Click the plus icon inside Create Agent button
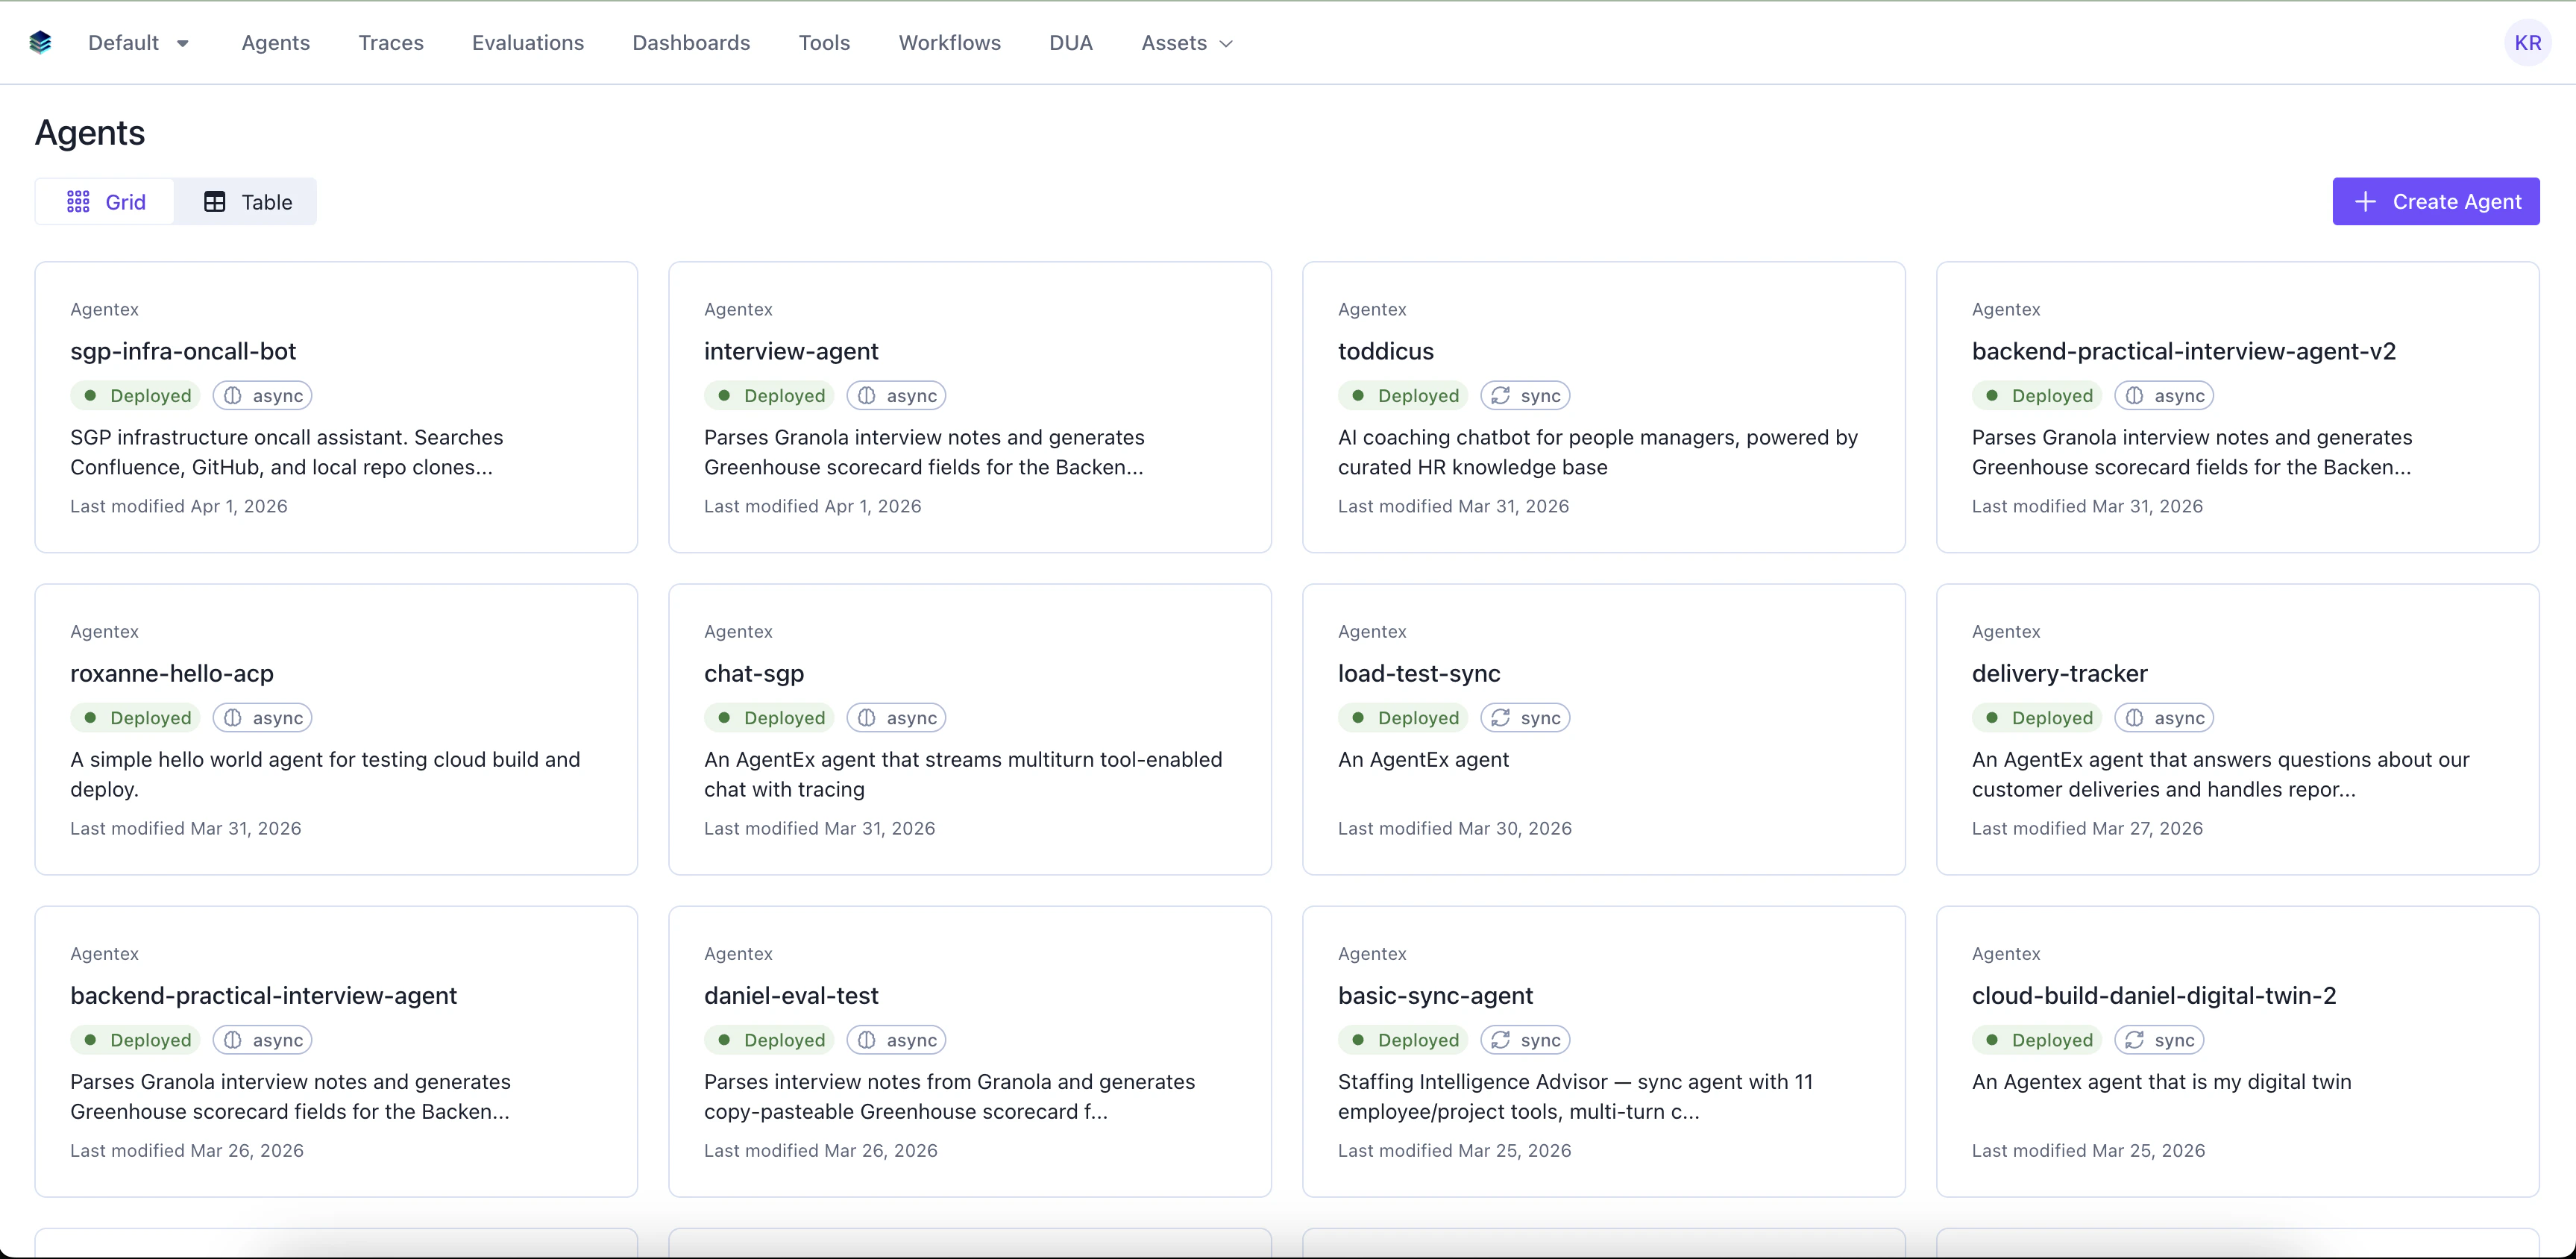 tap(2364, 201)
